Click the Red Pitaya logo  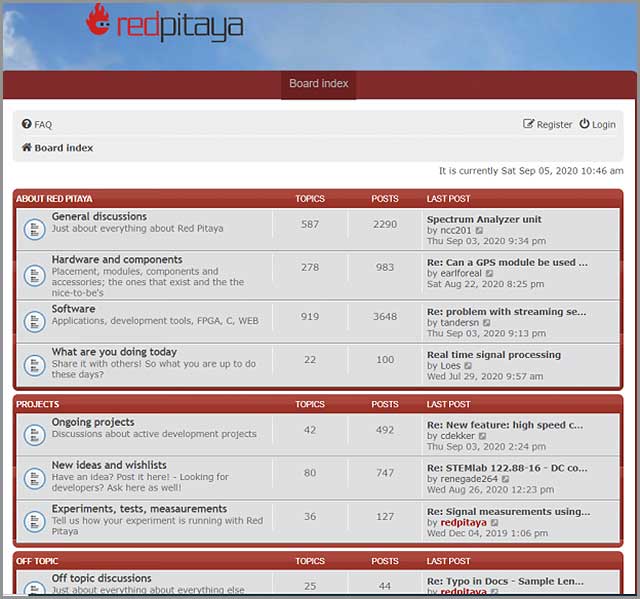click(x=164, y=23)
